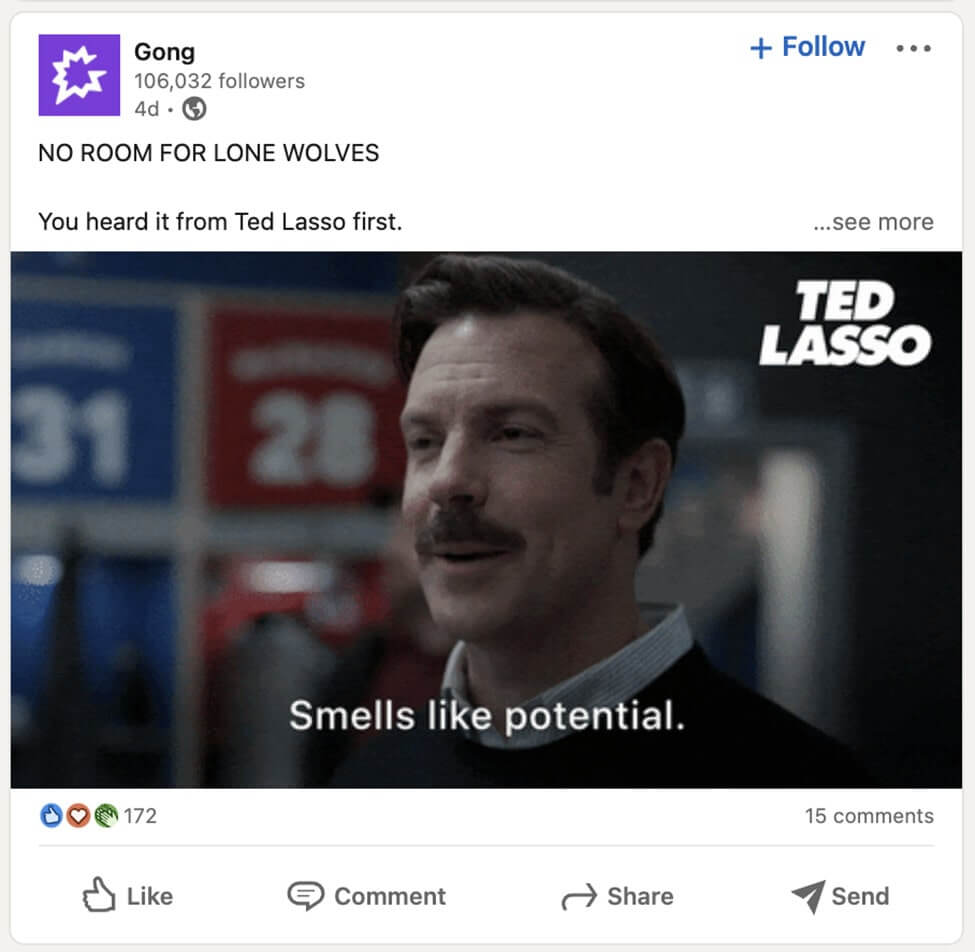Click the Share arrow icon
The image size is (975, 952).
pyautogui.click(x=579, y=897)
